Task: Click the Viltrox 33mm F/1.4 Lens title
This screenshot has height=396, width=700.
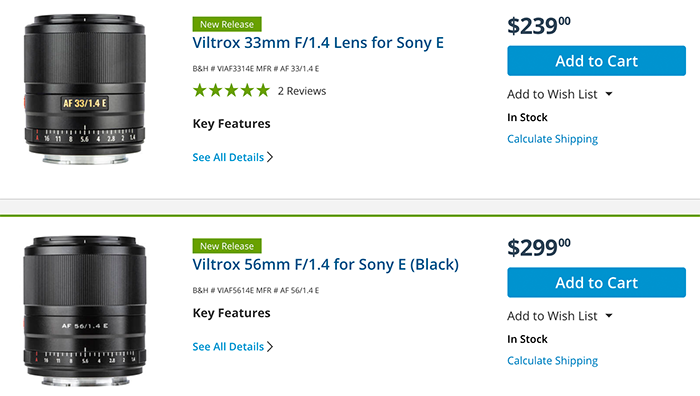Action: click(318, 43)
